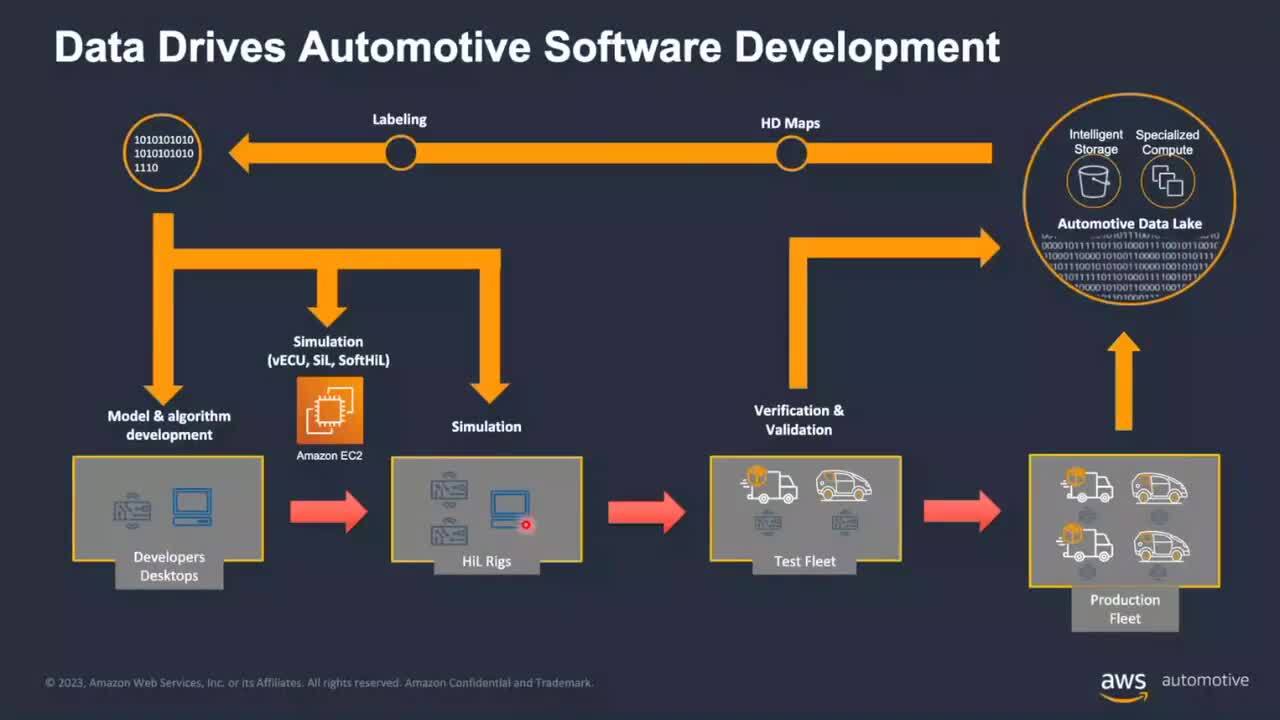Click the car icon in Test Fleet box
The width and height of the screenshot is (1280, 720).
tap(843, 485)
